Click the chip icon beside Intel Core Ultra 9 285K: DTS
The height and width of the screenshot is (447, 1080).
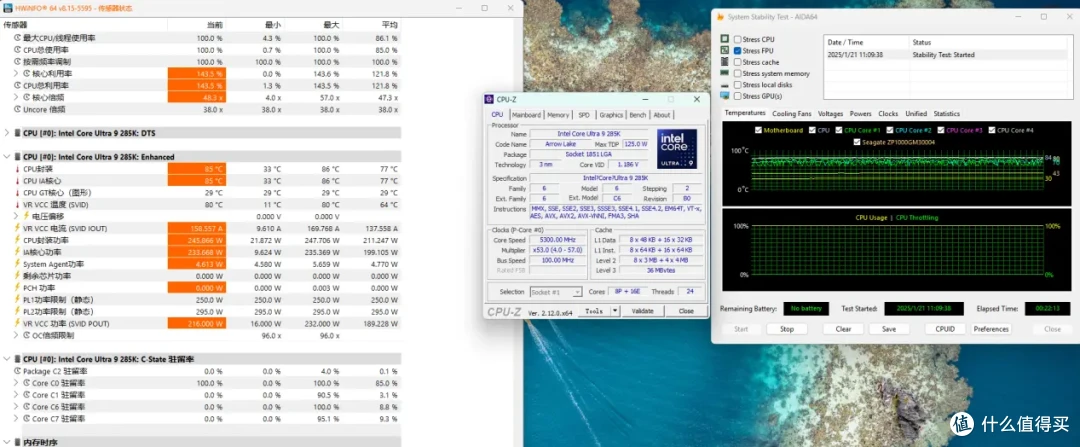click(17, 132)
